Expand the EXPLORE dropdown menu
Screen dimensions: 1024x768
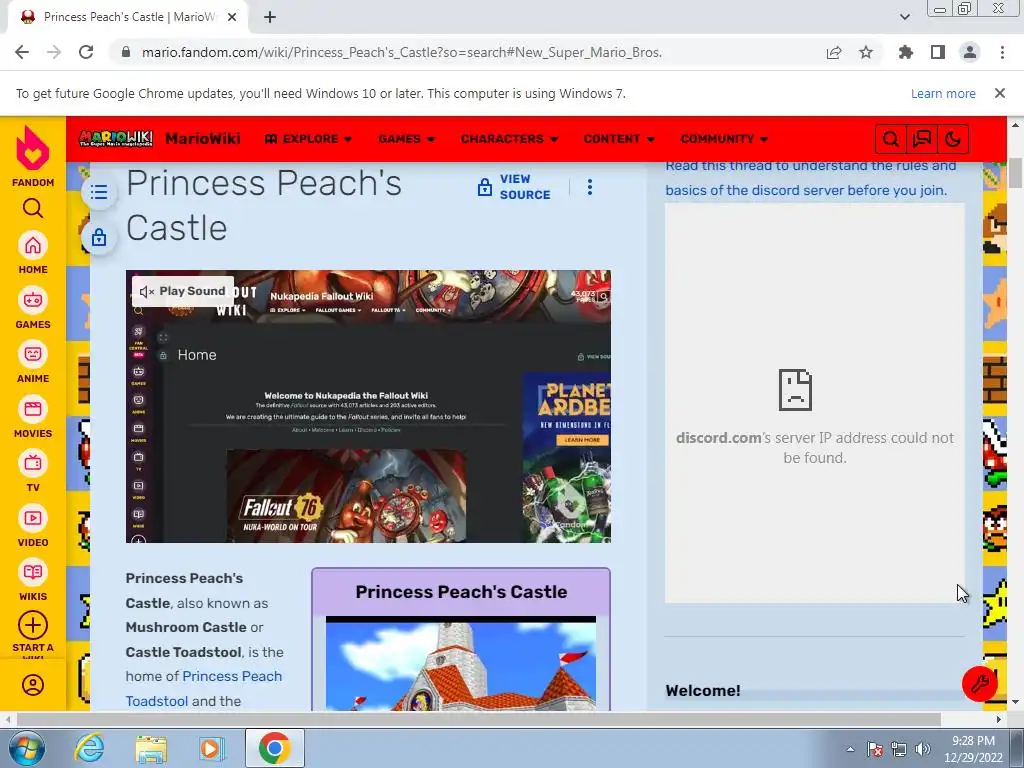[308, 139]
